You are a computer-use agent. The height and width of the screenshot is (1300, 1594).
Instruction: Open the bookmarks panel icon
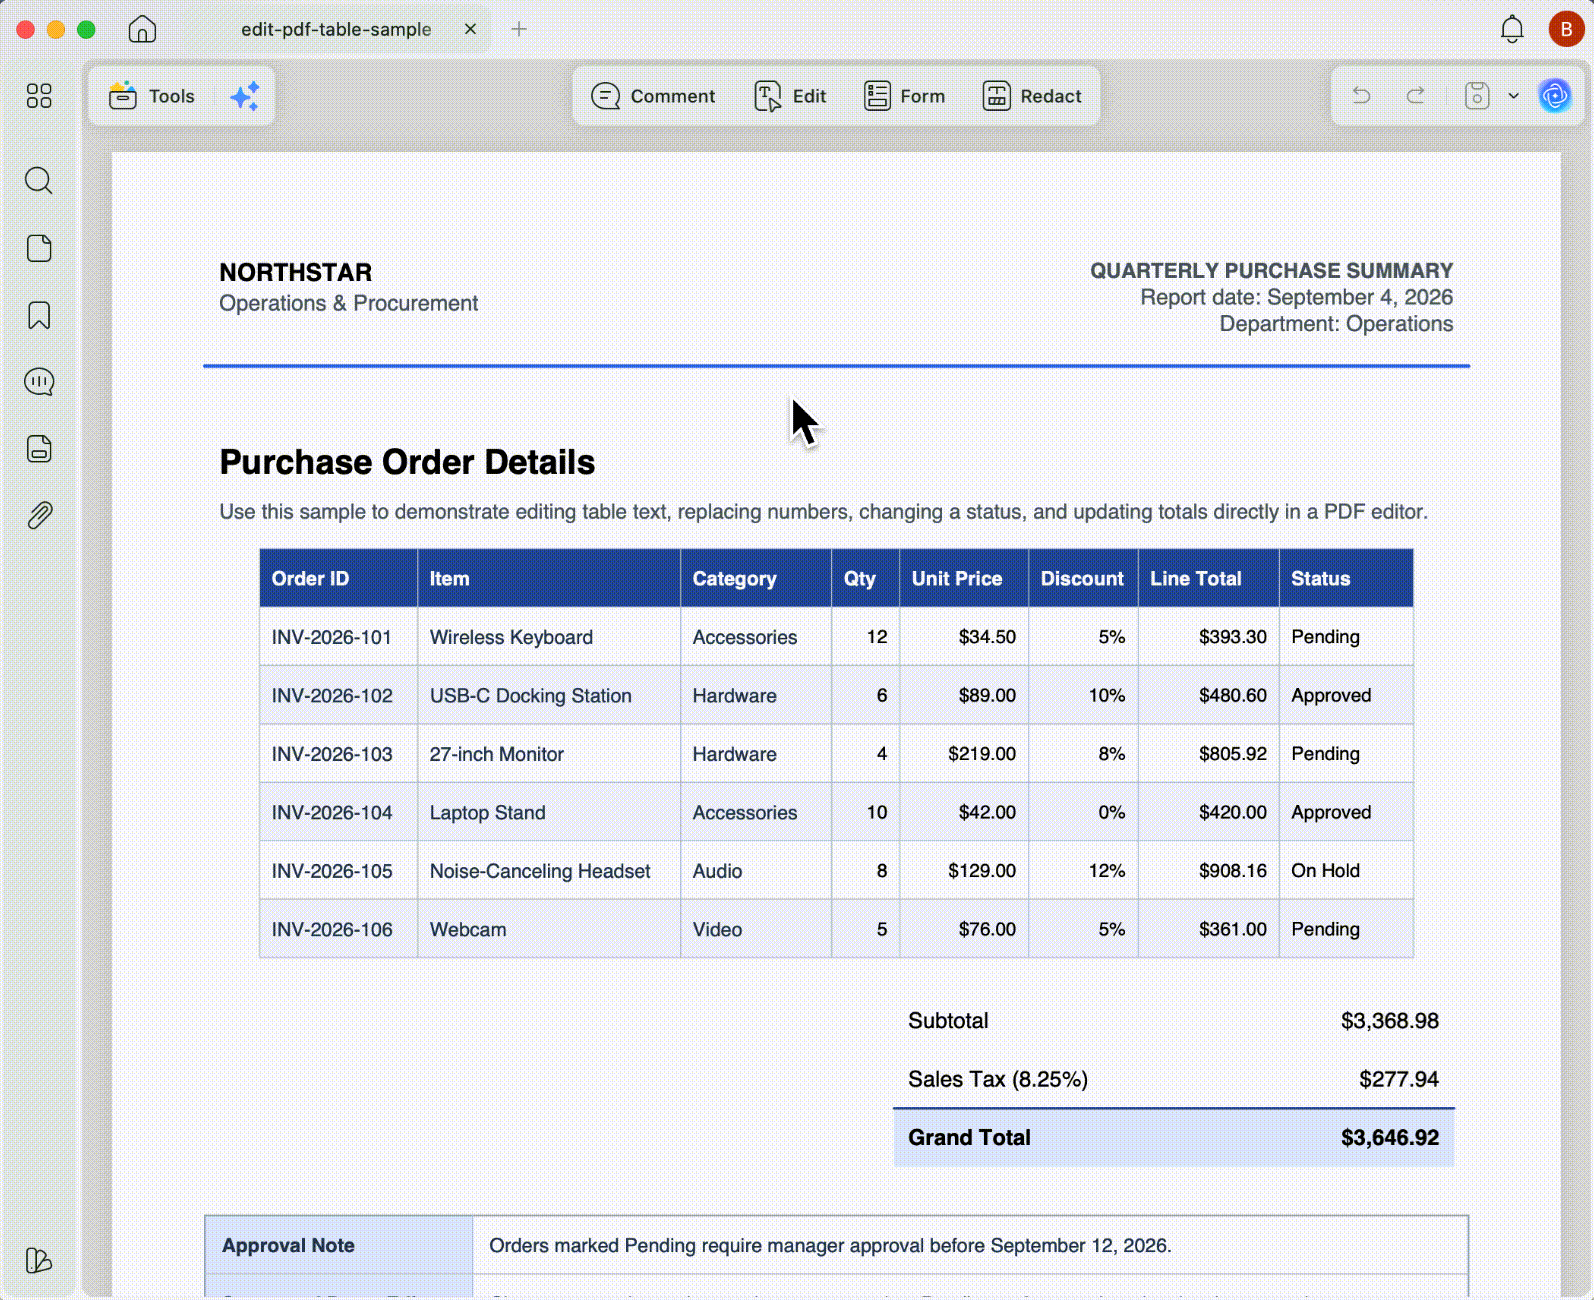(x=39, y=315)
